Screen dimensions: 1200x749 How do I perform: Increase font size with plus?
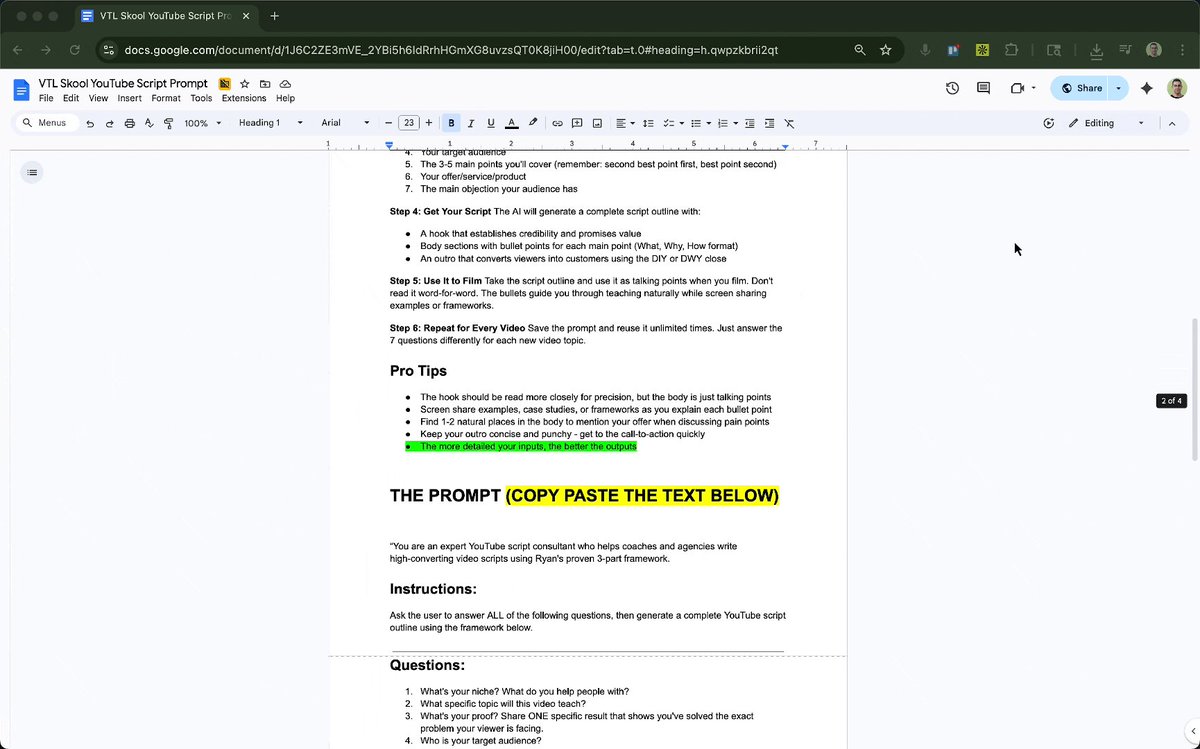click(x=429, y=123)
